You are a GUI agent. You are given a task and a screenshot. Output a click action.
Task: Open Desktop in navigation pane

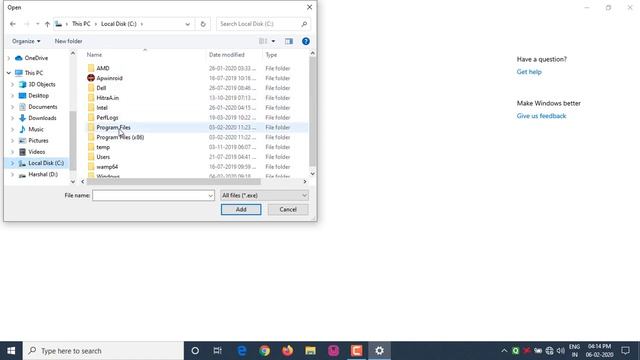38,96
